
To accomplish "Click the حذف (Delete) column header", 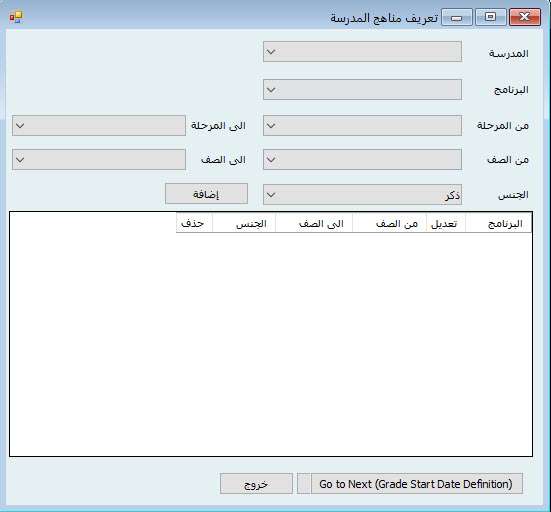I will 194,223.
